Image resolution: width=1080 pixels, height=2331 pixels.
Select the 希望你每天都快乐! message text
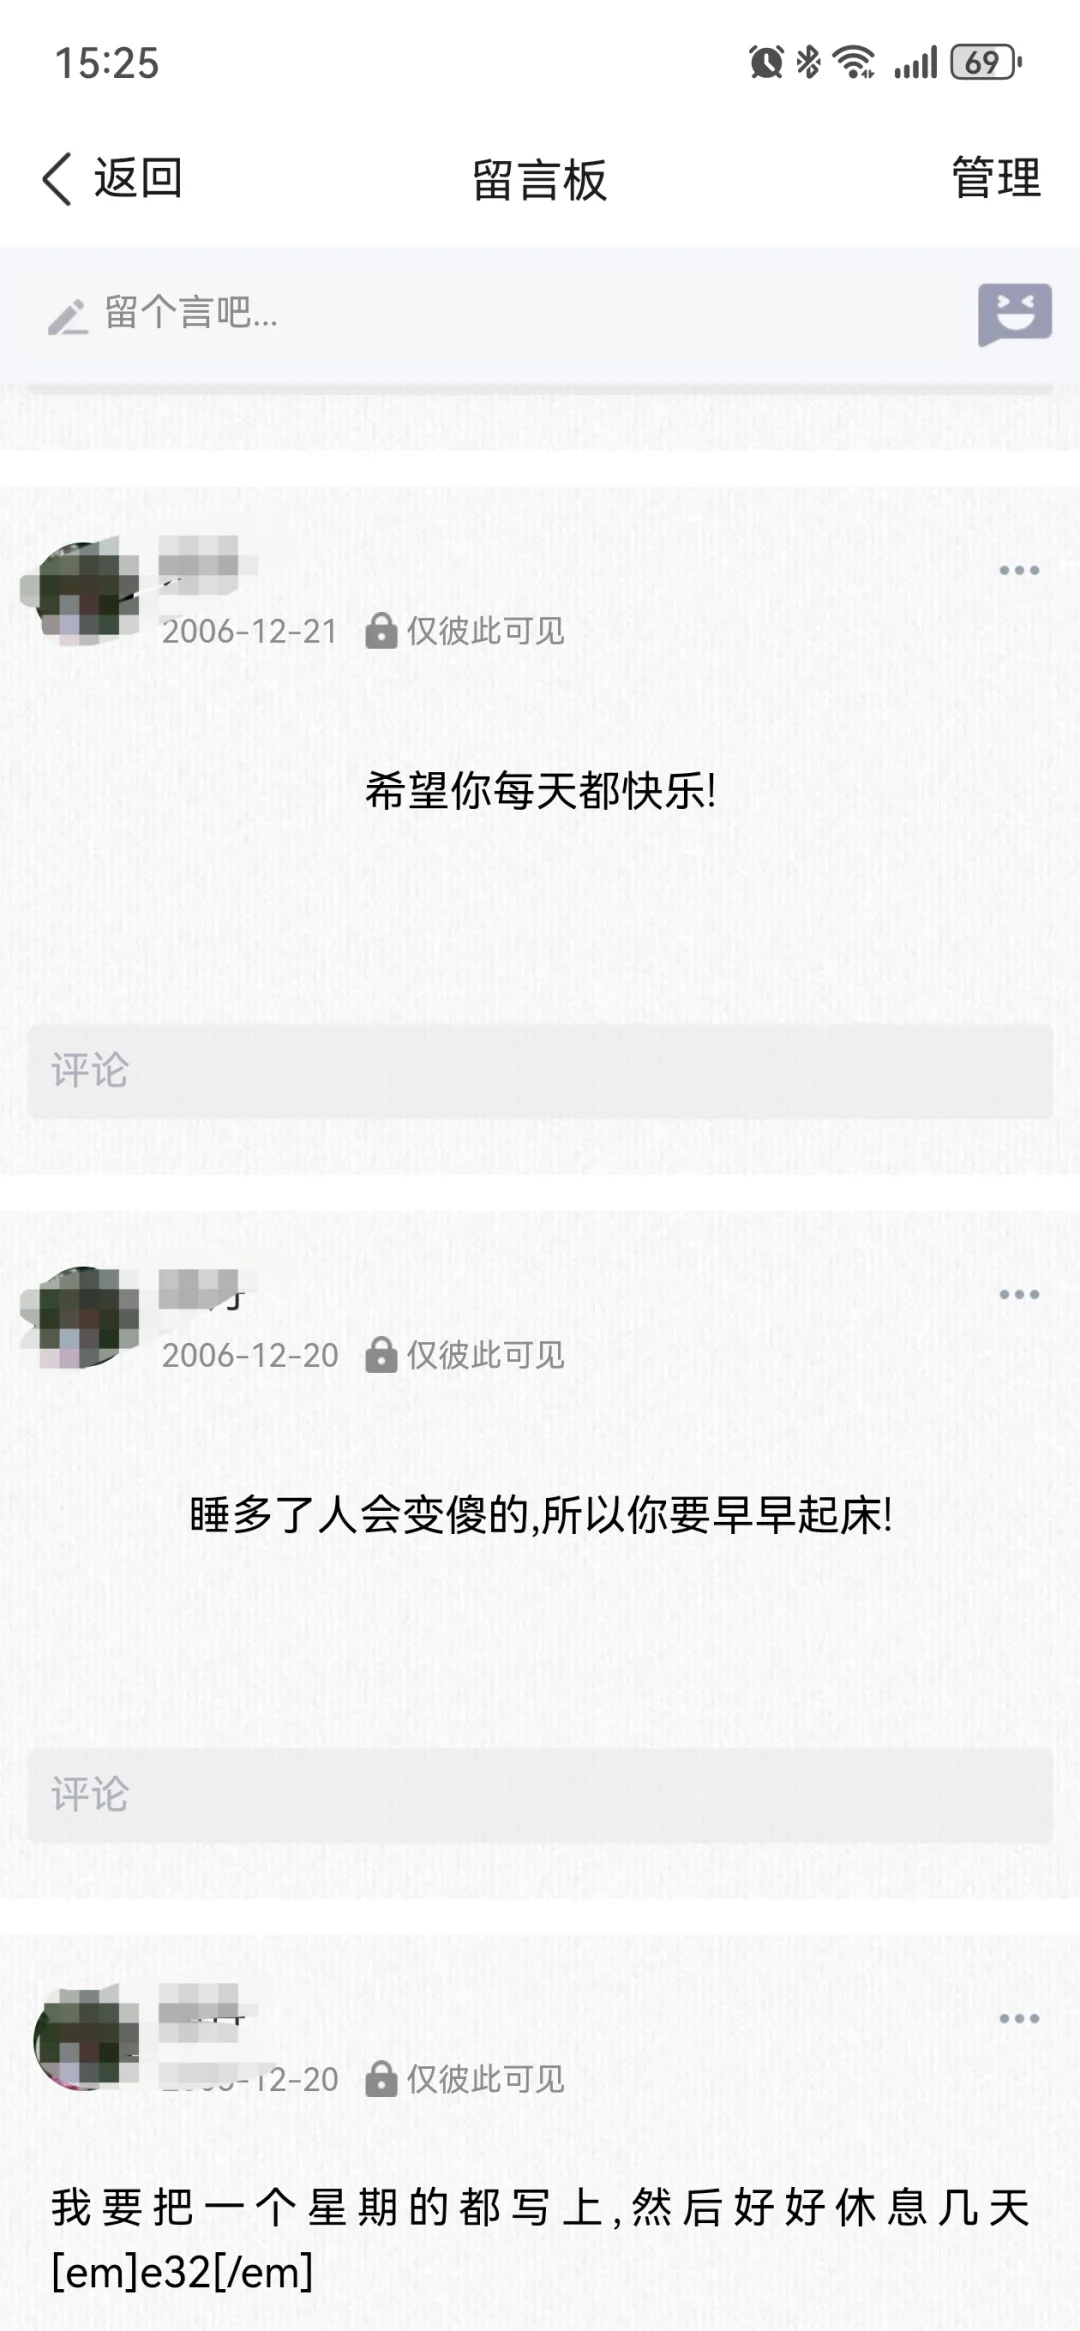tap(540, 792)
